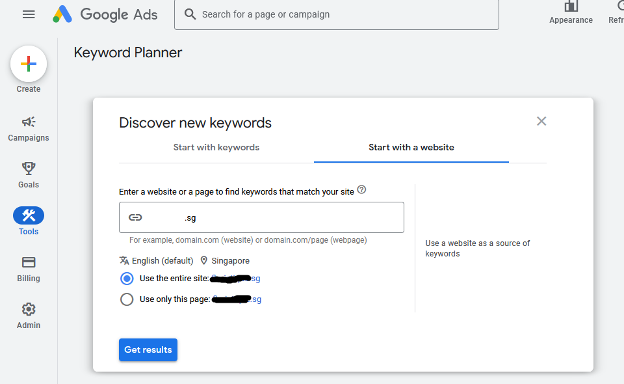The width and height of the screenshot is (624, 384).
Task: Click the 'For example, domain.com' hint text
Action: 248,240
